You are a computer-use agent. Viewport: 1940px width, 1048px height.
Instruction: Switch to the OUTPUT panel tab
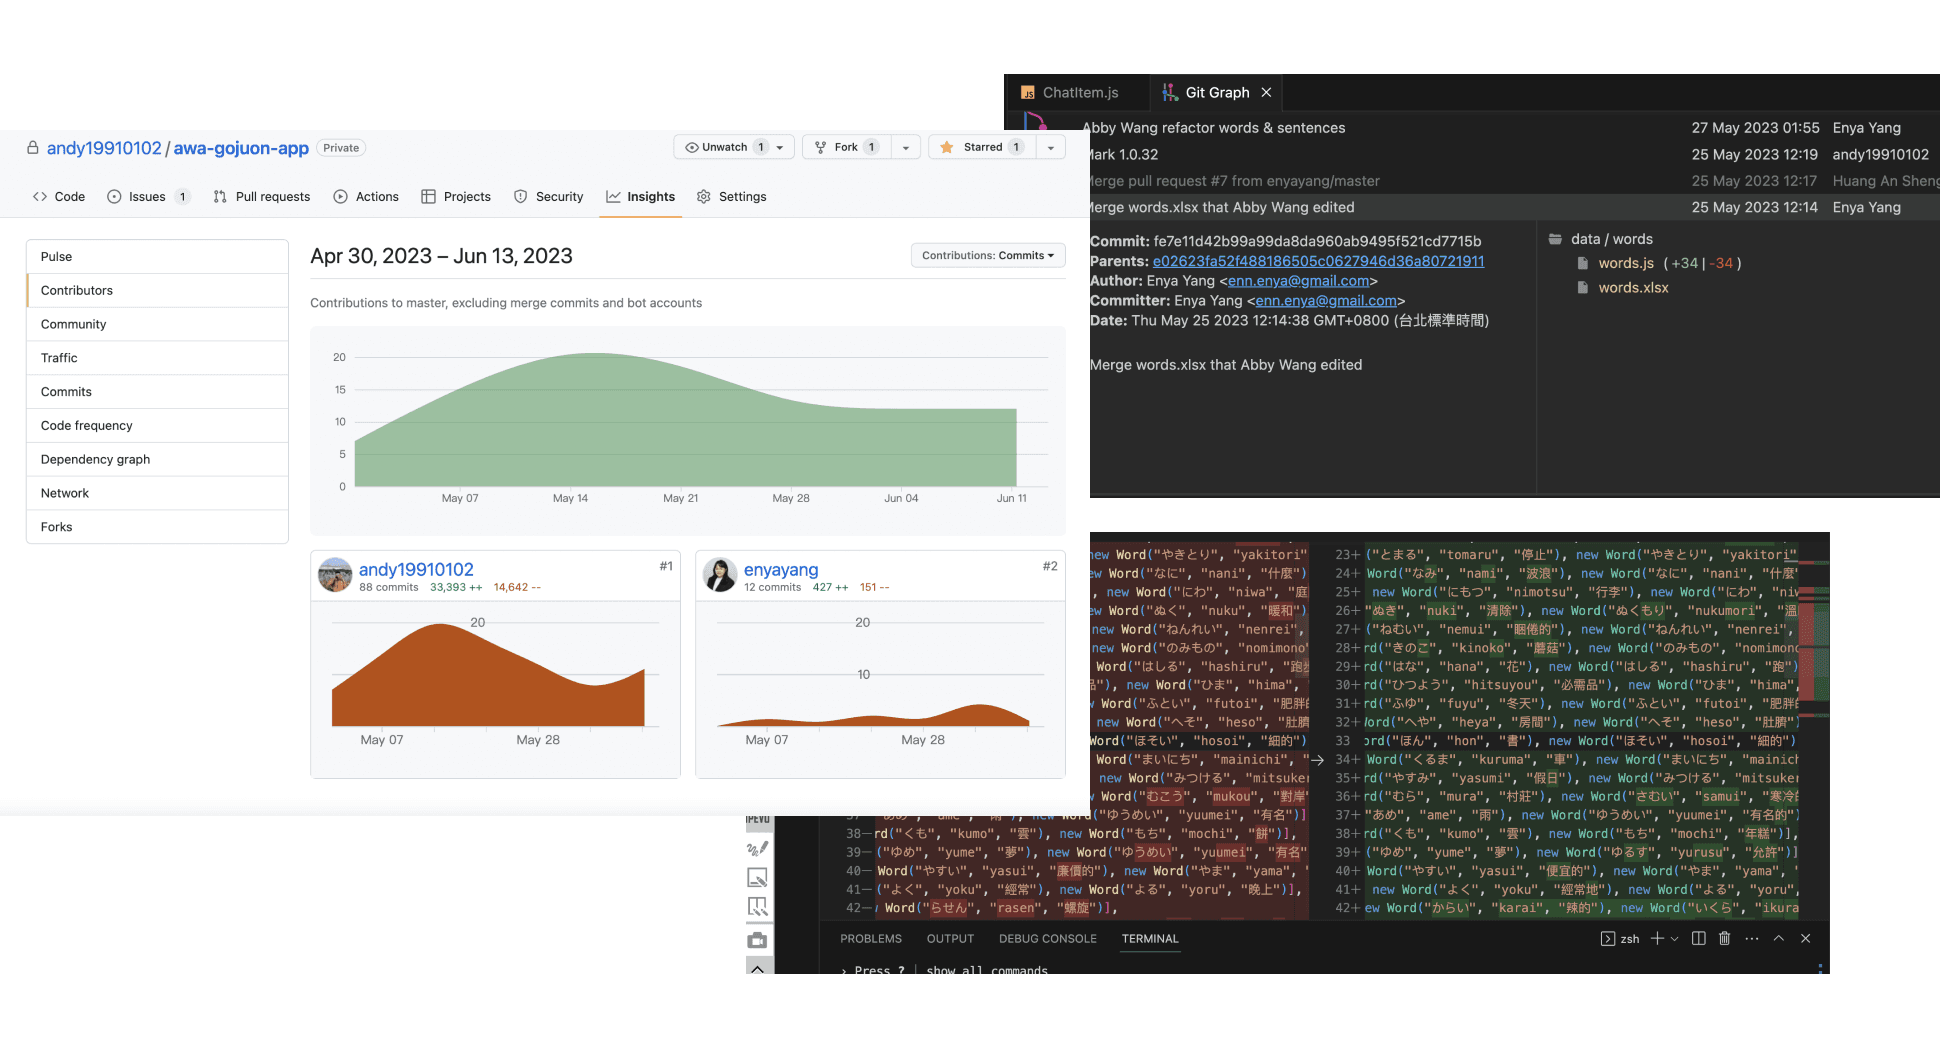[950, 939]
